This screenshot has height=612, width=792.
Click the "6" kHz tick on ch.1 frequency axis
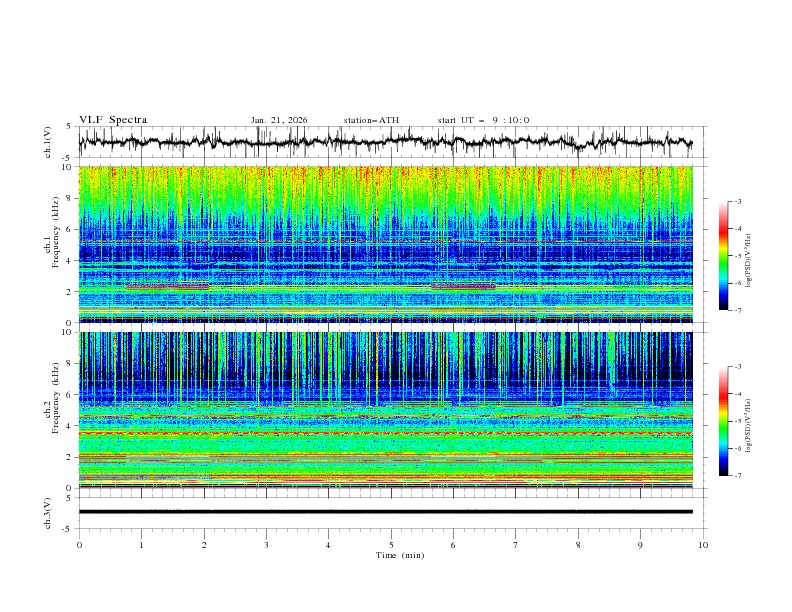[x=70, y=229]
